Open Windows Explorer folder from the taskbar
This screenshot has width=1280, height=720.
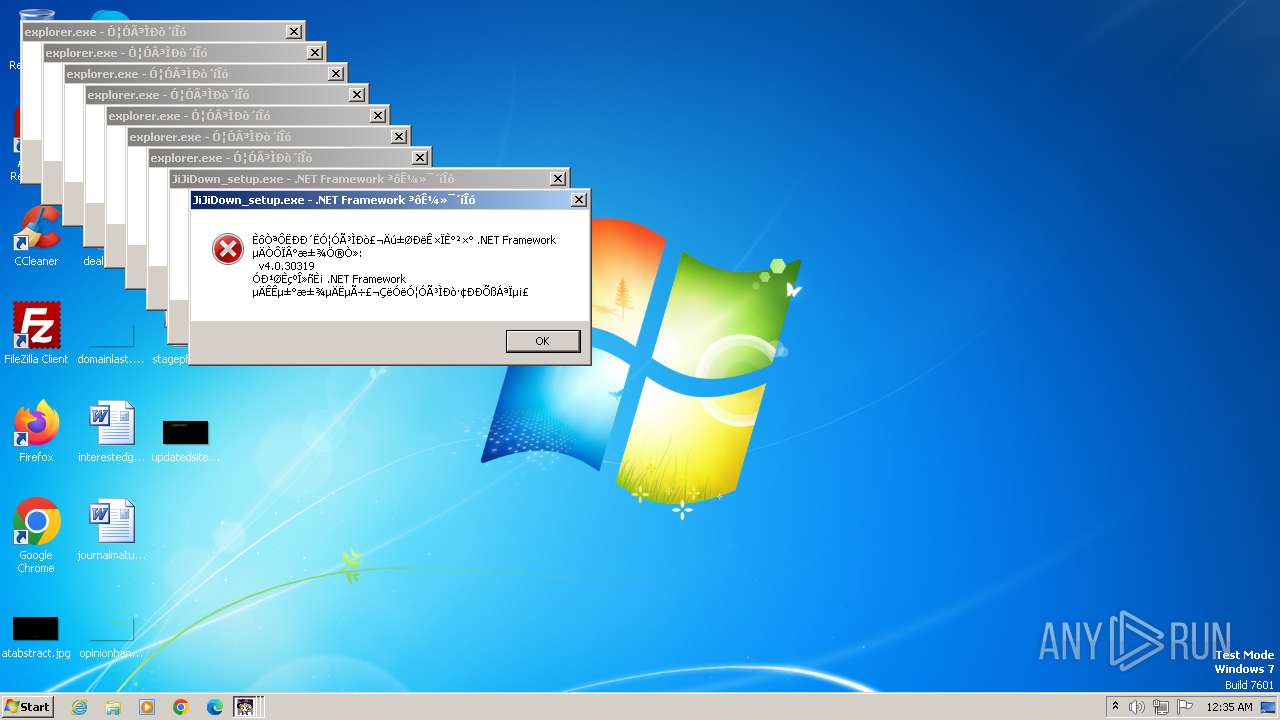[x=113, y=707]
